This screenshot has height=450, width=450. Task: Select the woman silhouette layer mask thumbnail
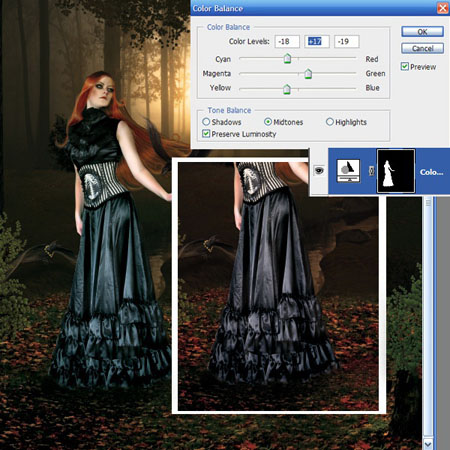point(396,171)
